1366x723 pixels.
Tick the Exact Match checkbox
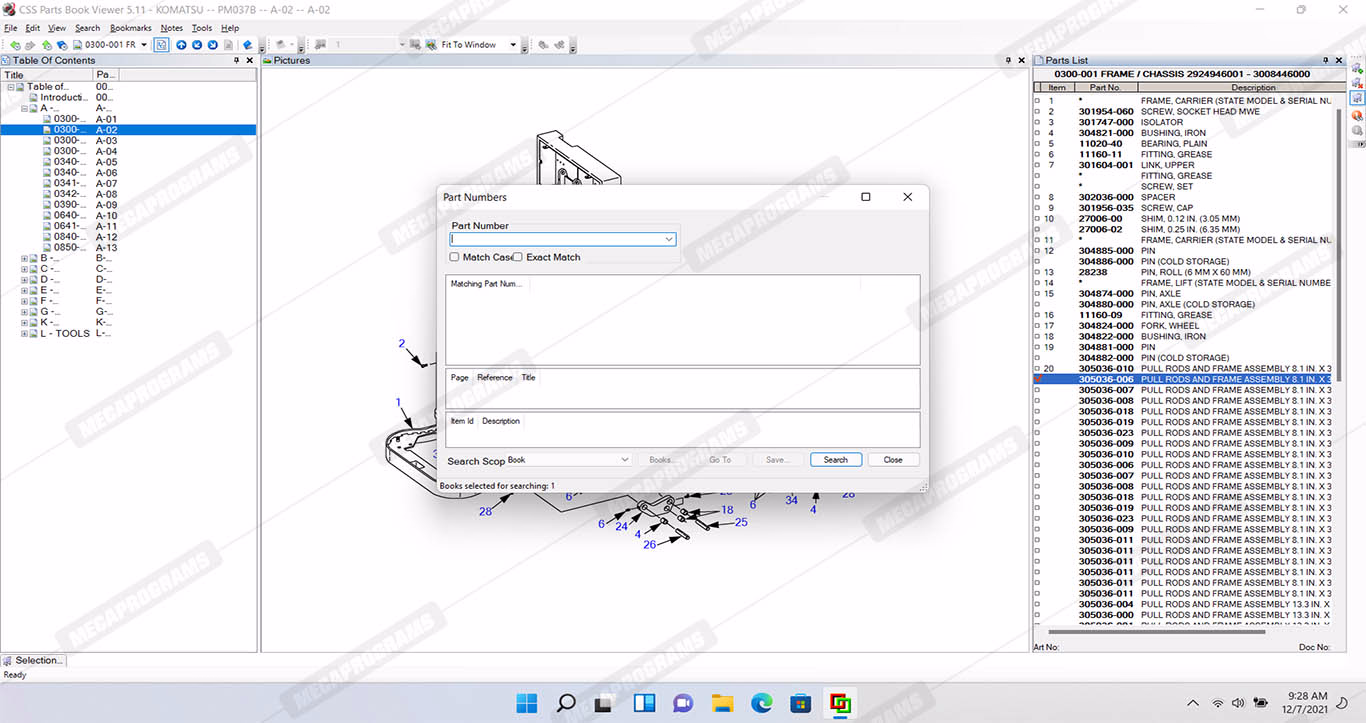click(x=518, y=257)
